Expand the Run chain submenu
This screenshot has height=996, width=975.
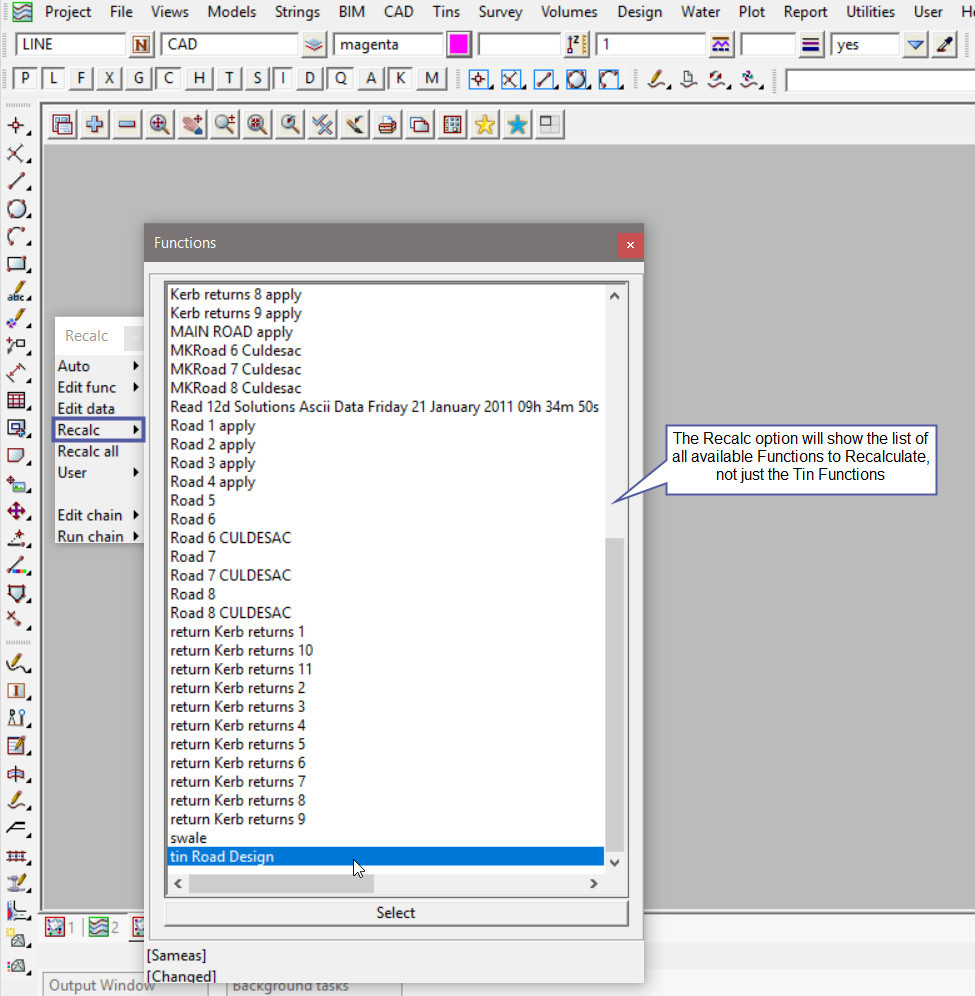97,536
